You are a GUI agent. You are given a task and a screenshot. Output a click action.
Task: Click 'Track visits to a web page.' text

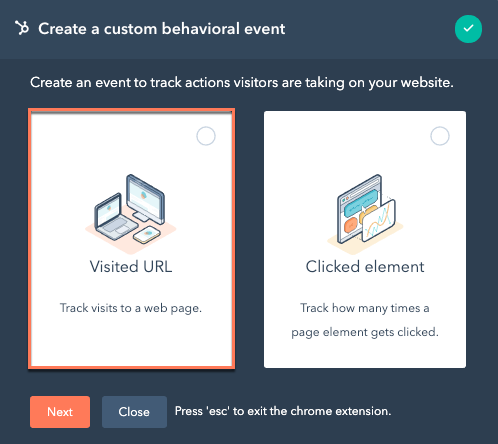pyautogui.click(x=131, y=308)
